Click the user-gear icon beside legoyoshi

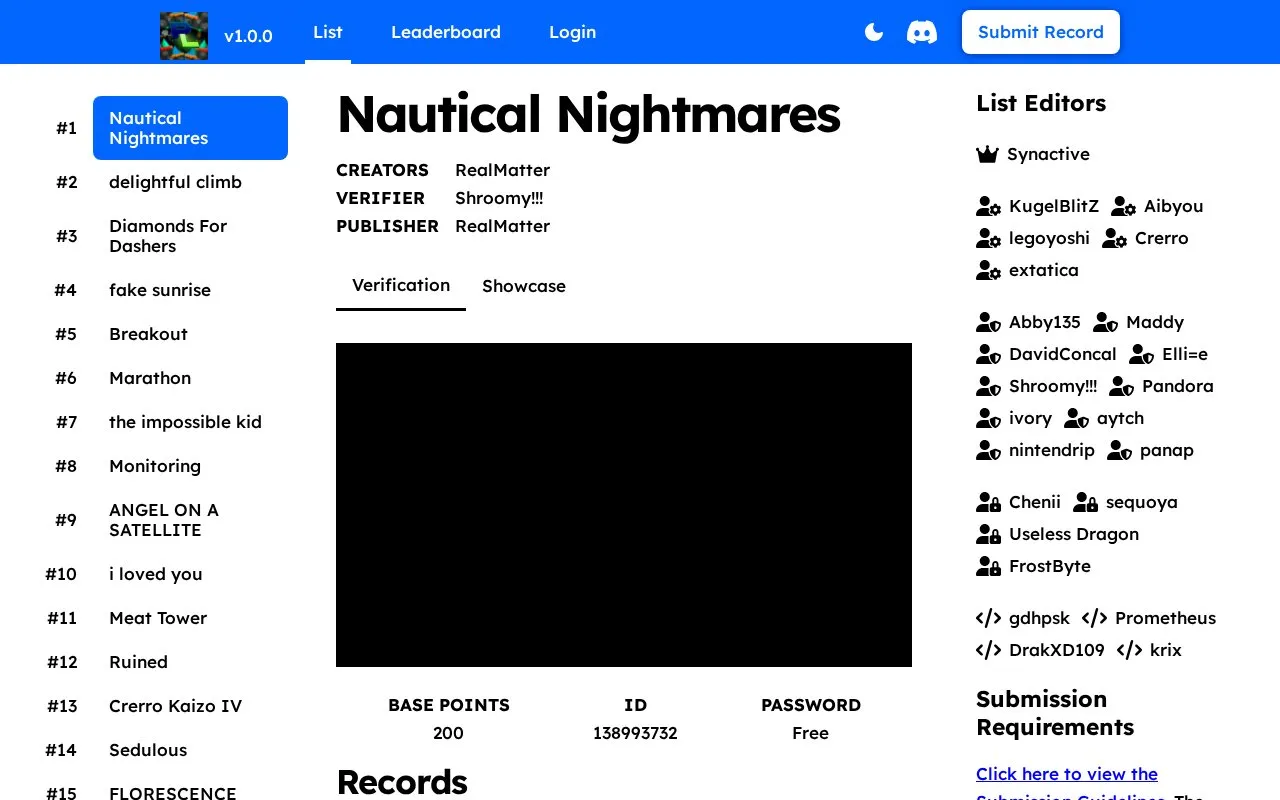[x=989, y=238]
